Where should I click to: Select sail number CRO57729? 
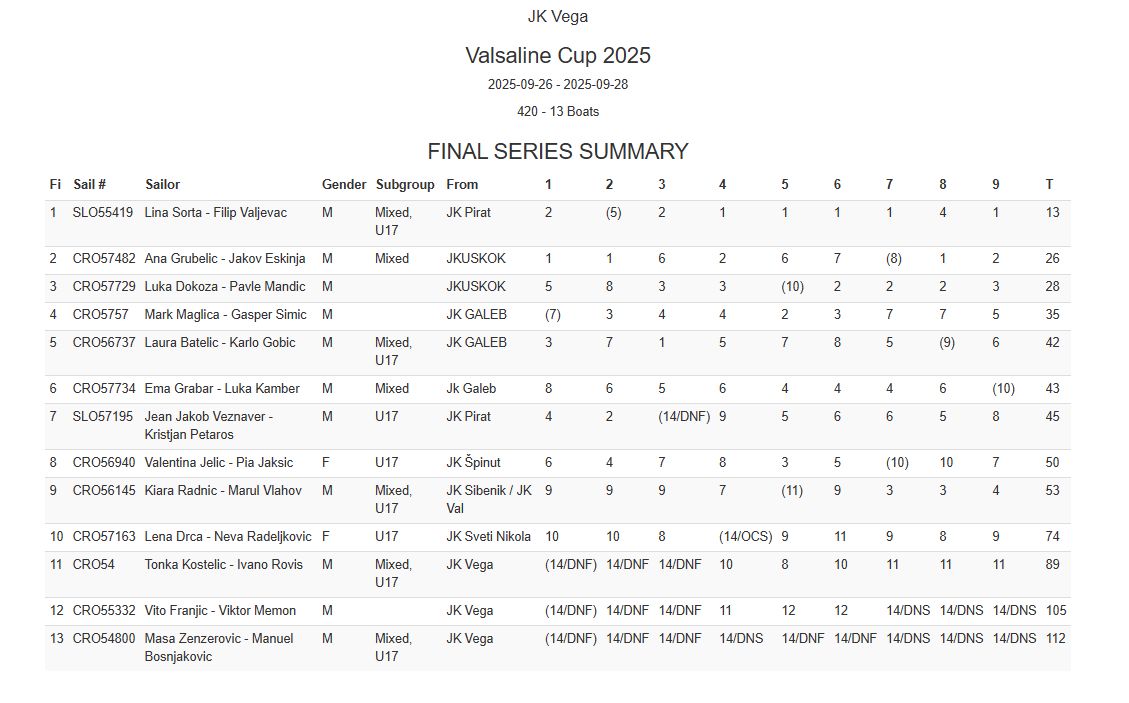104,286
